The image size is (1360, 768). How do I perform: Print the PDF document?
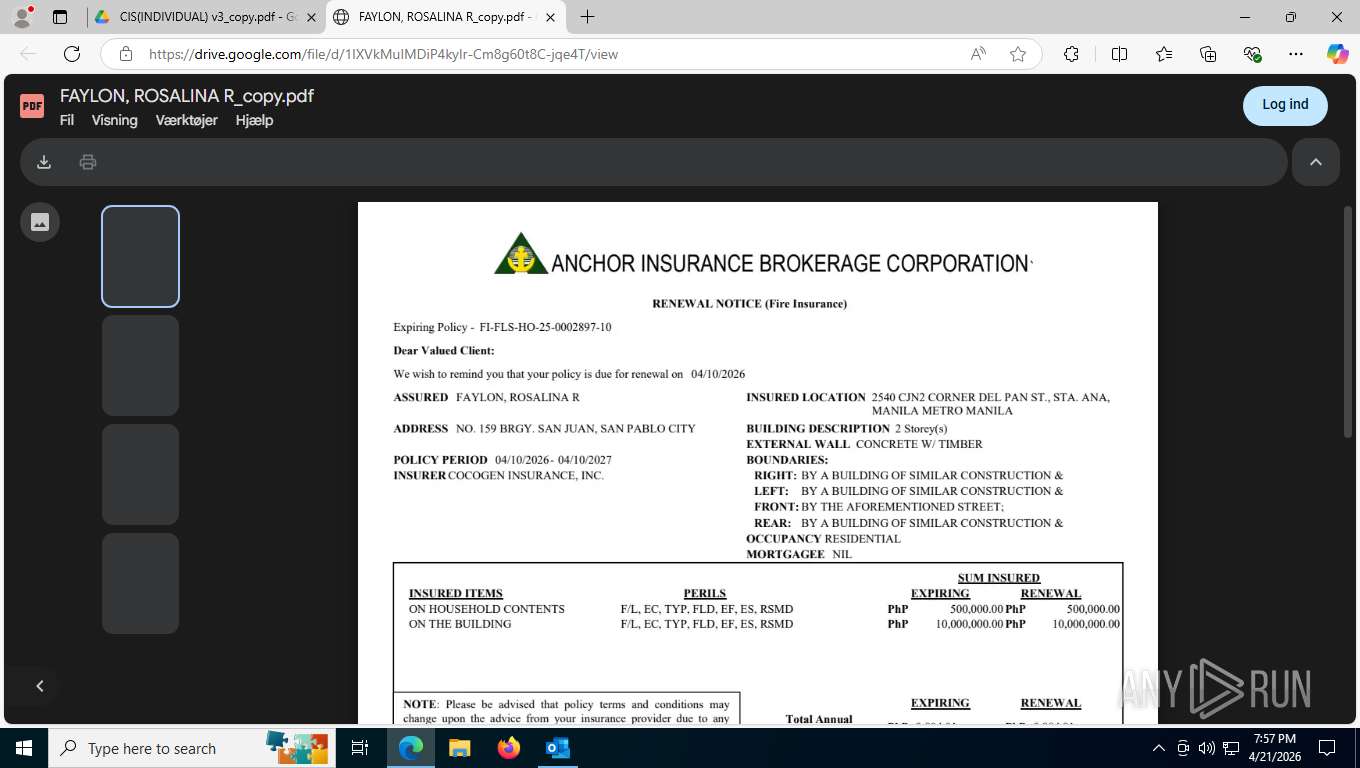(88, 162)
